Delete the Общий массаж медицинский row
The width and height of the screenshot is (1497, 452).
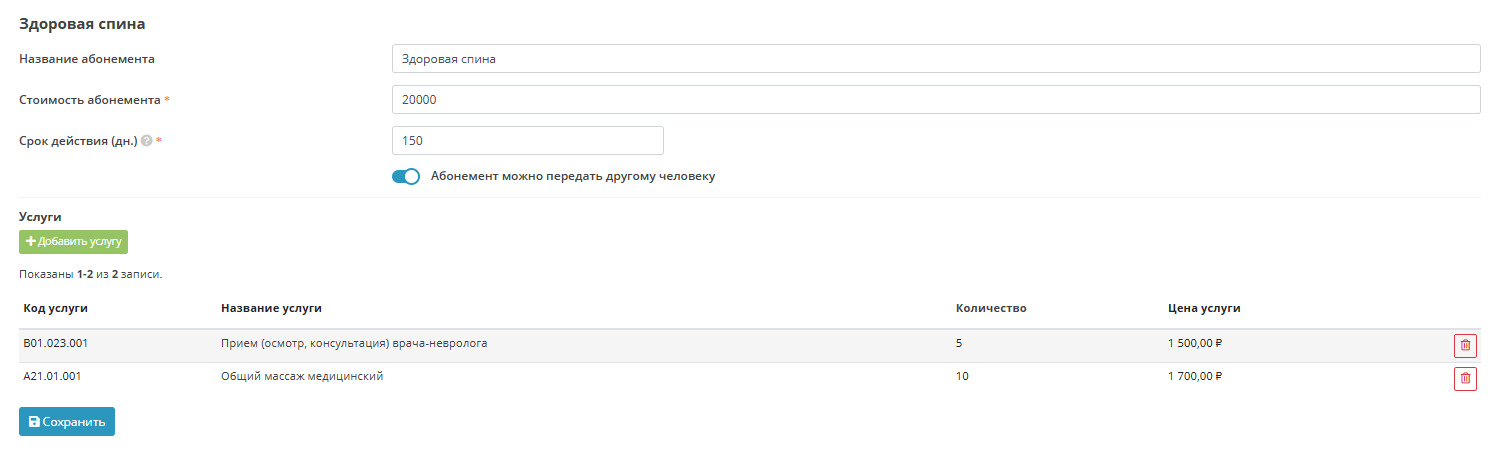1465,379
